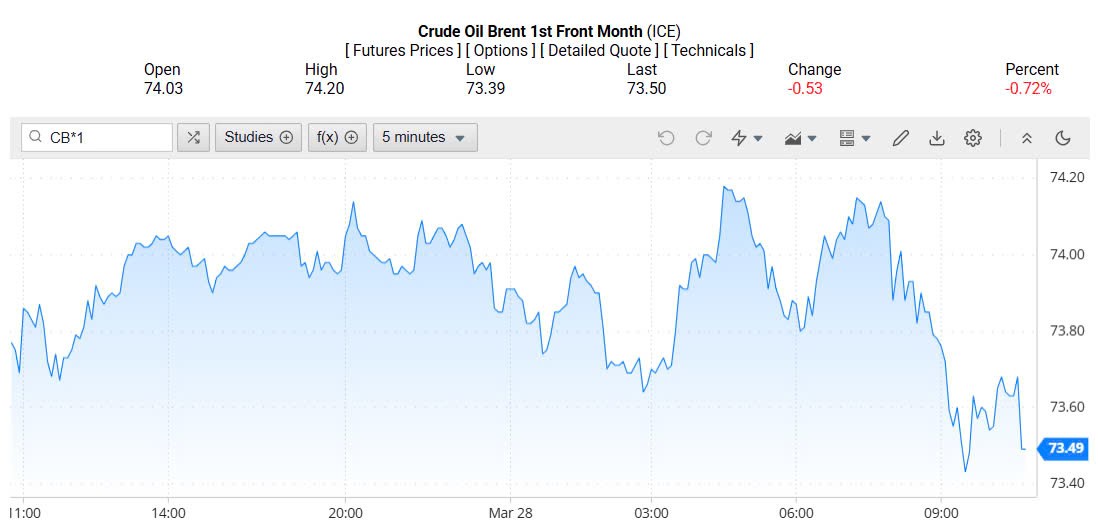Click the download chart icon

click(937, 138)
